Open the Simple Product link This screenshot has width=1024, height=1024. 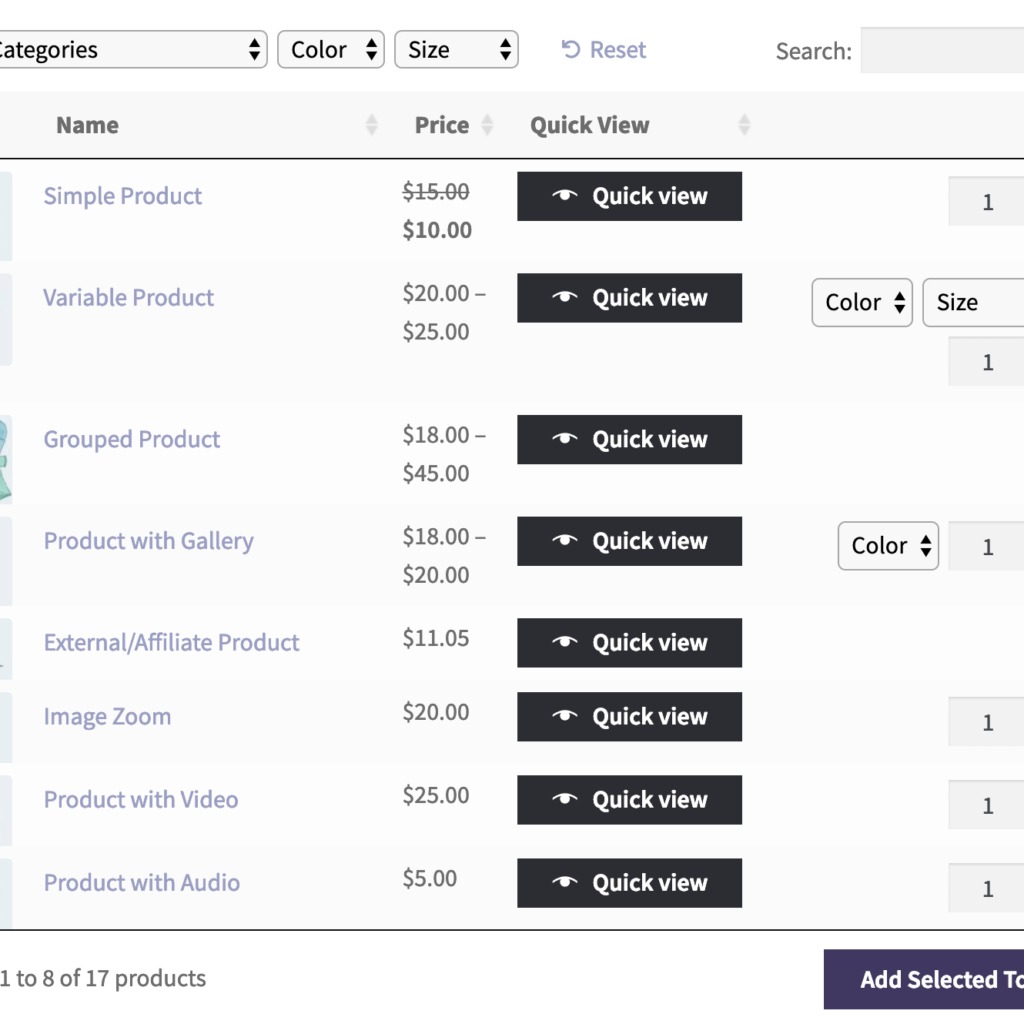(123, 196)
